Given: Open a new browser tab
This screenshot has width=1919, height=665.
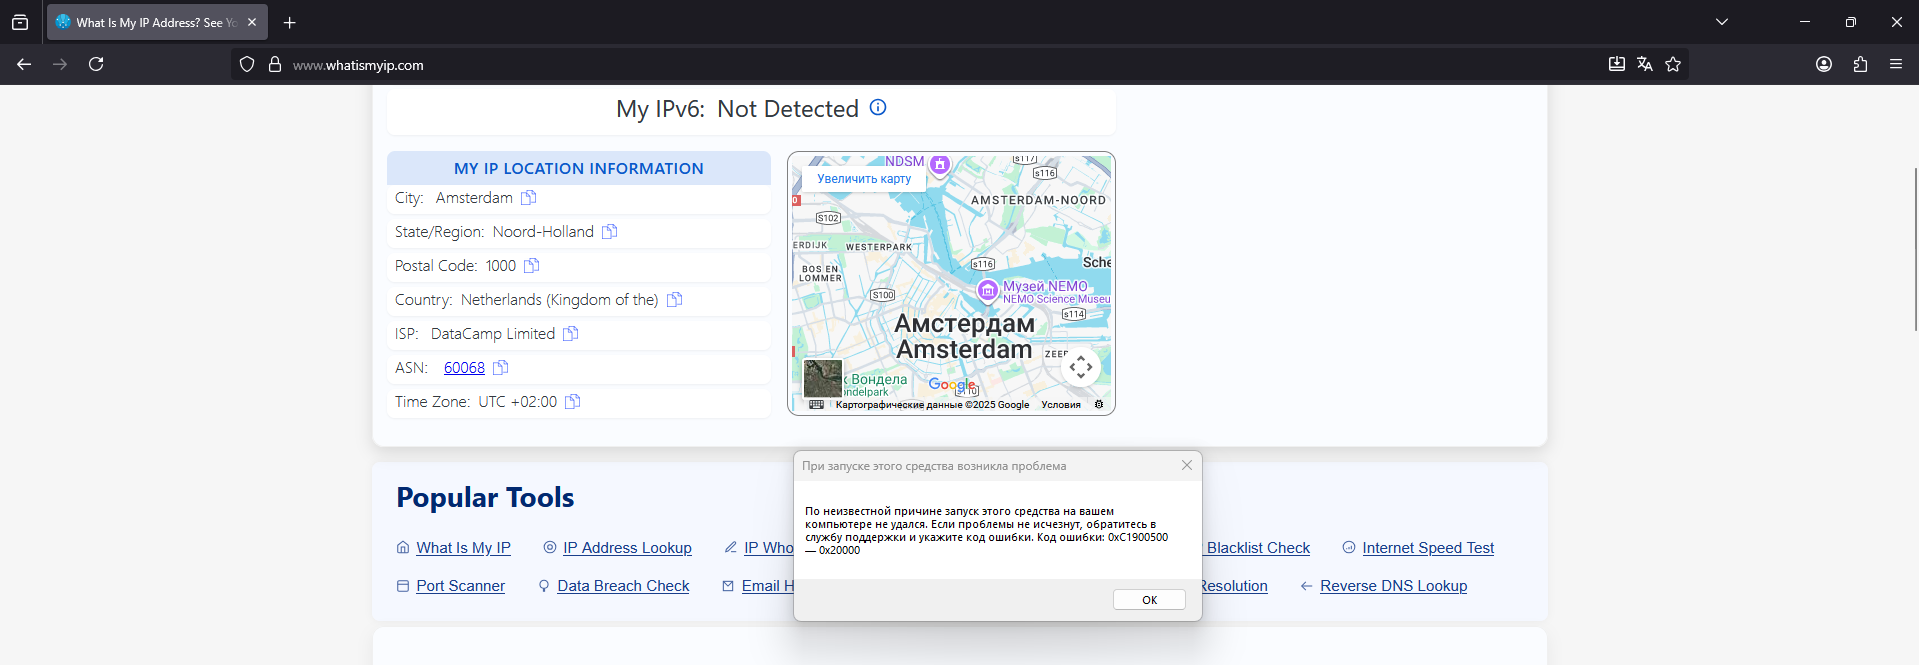Looking at the screenshot, I should 290,22.
